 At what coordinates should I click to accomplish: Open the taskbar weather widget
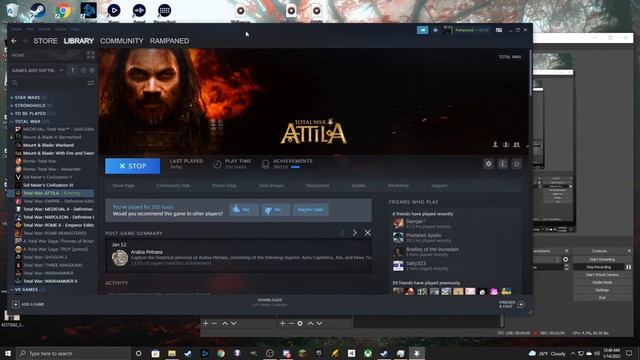coord(547,353)
